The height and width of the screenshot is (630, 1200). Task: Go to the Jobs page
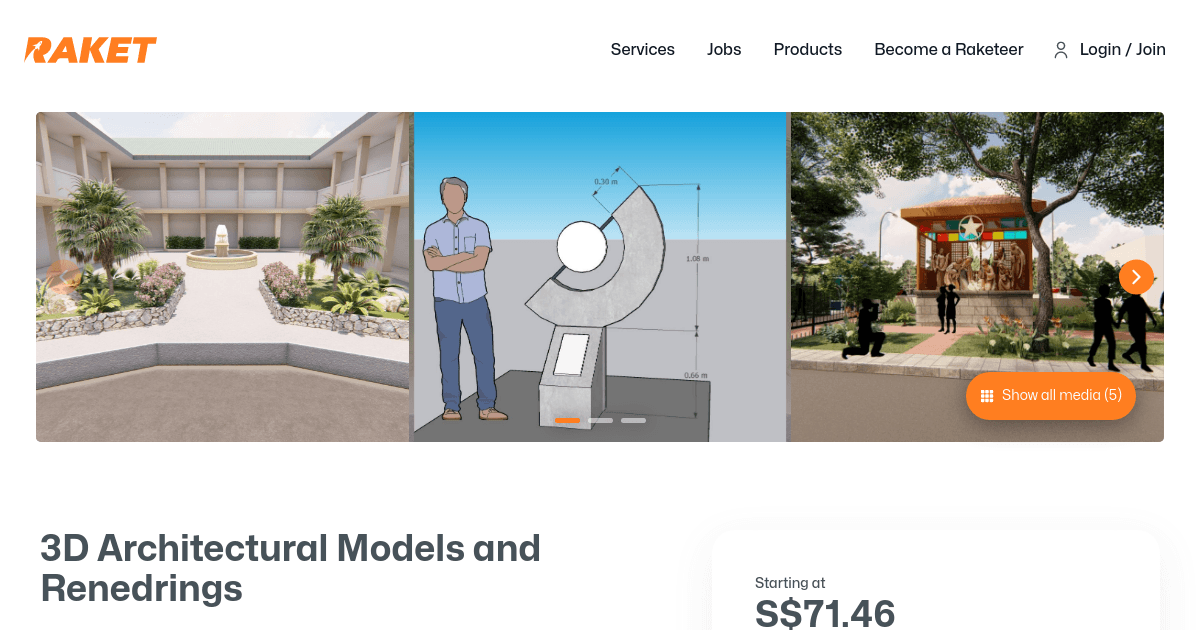click(724, 50)
